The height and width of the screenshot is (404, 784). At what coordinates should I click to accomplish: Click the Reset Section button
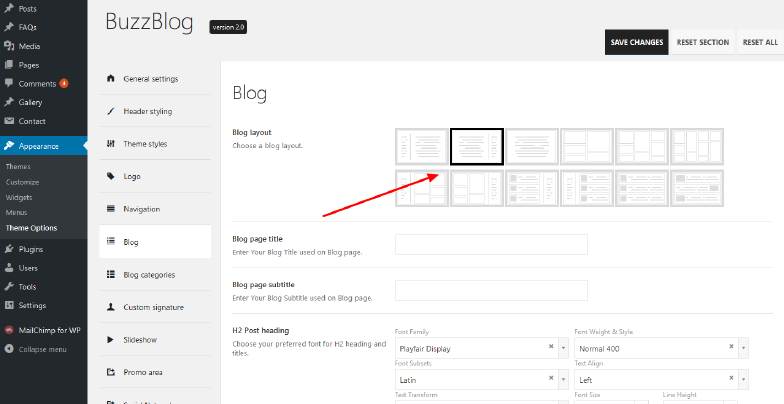pyautogui.click(x=702, y=42)
